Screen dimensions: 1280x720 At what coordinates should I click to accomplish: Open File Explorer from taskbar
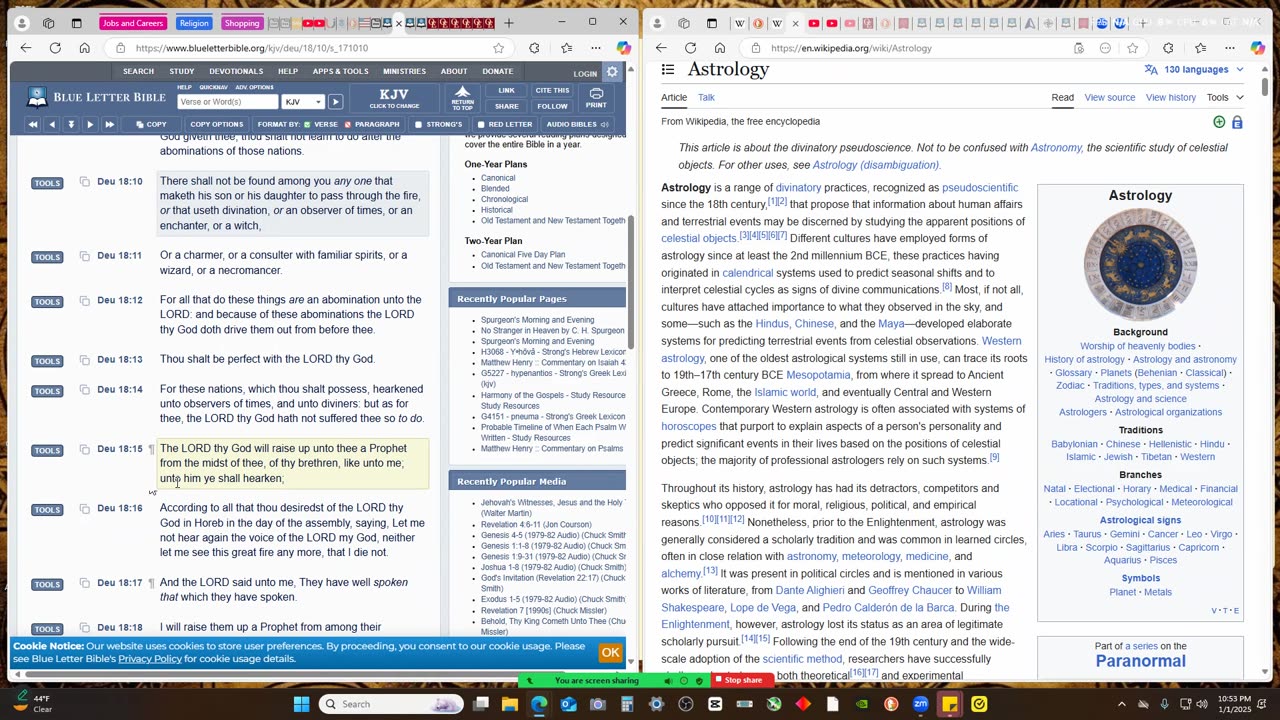(x=510, y=704)
